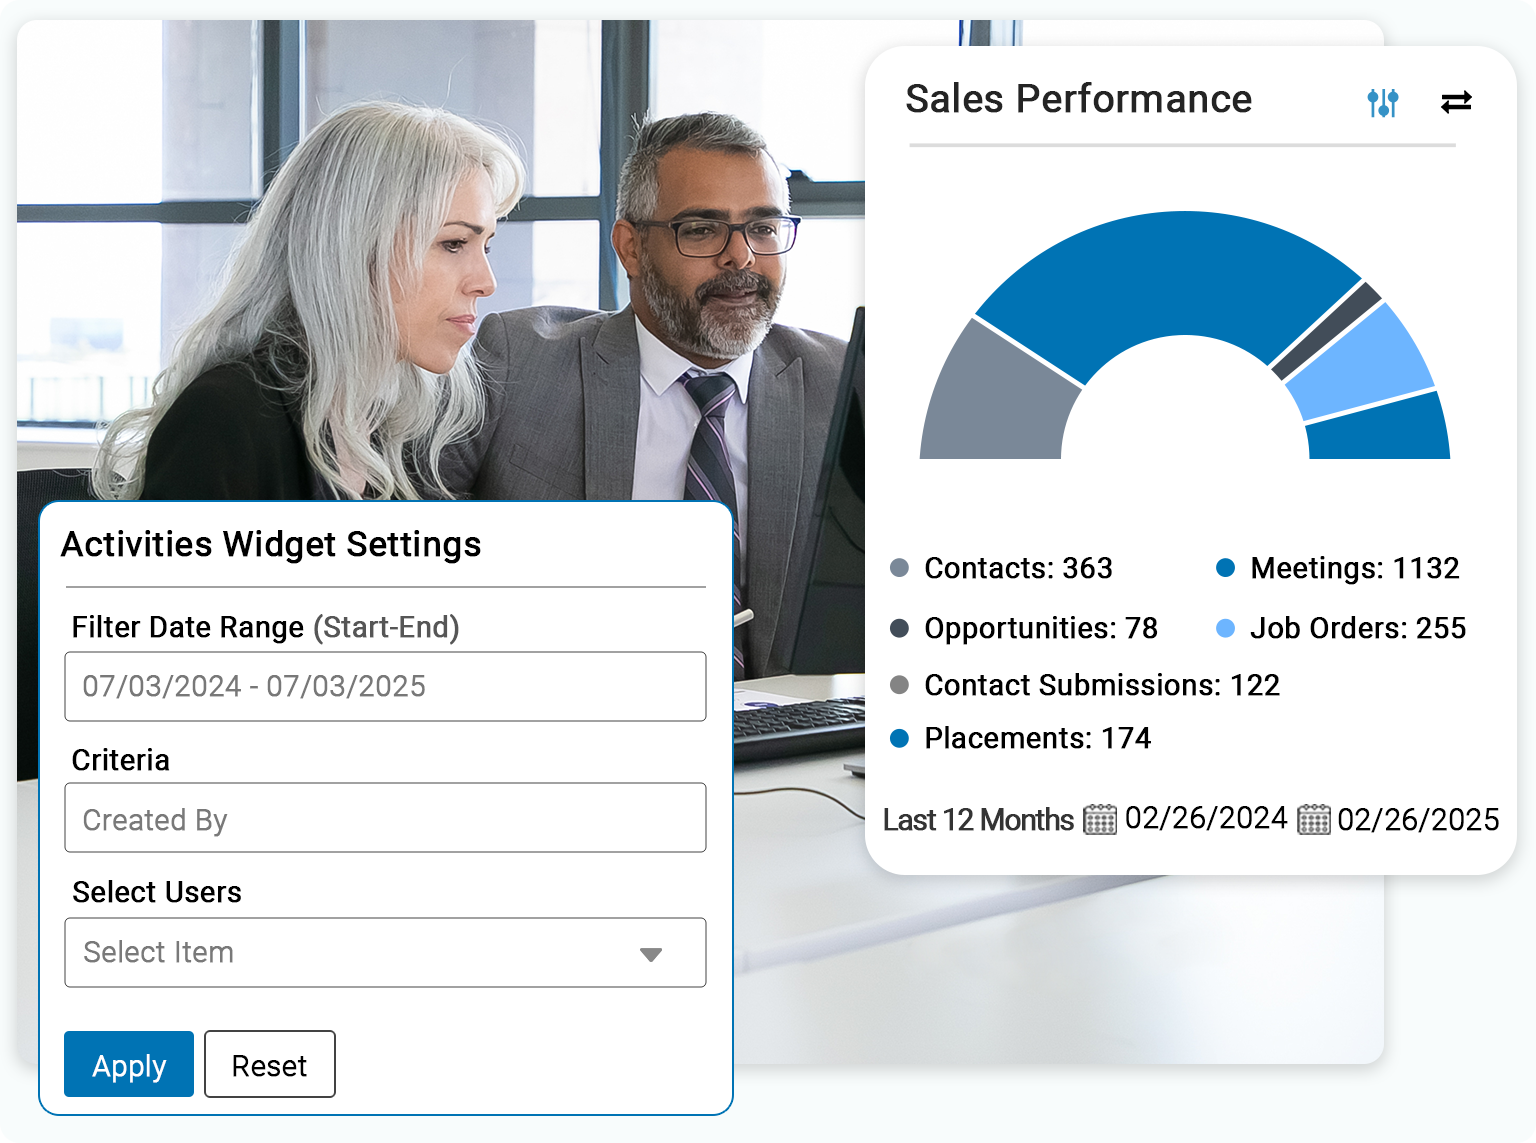Click the Placements blue color dot
This screenshot has width=1536, height=1143.
tap(899, 739)
